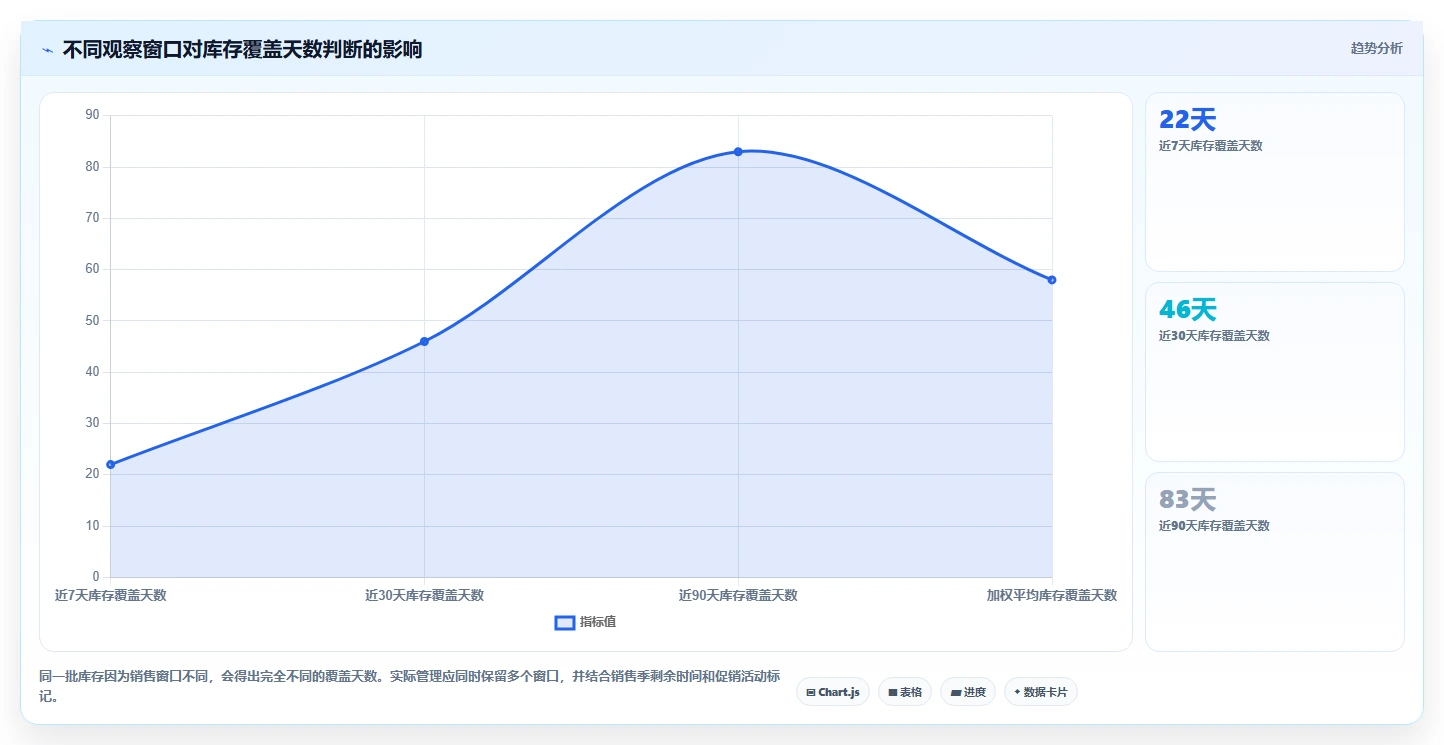This screenshot has width=1444, height=745.
Task: Click the peak data point at 近90天
Action: (x=738, y=152)
